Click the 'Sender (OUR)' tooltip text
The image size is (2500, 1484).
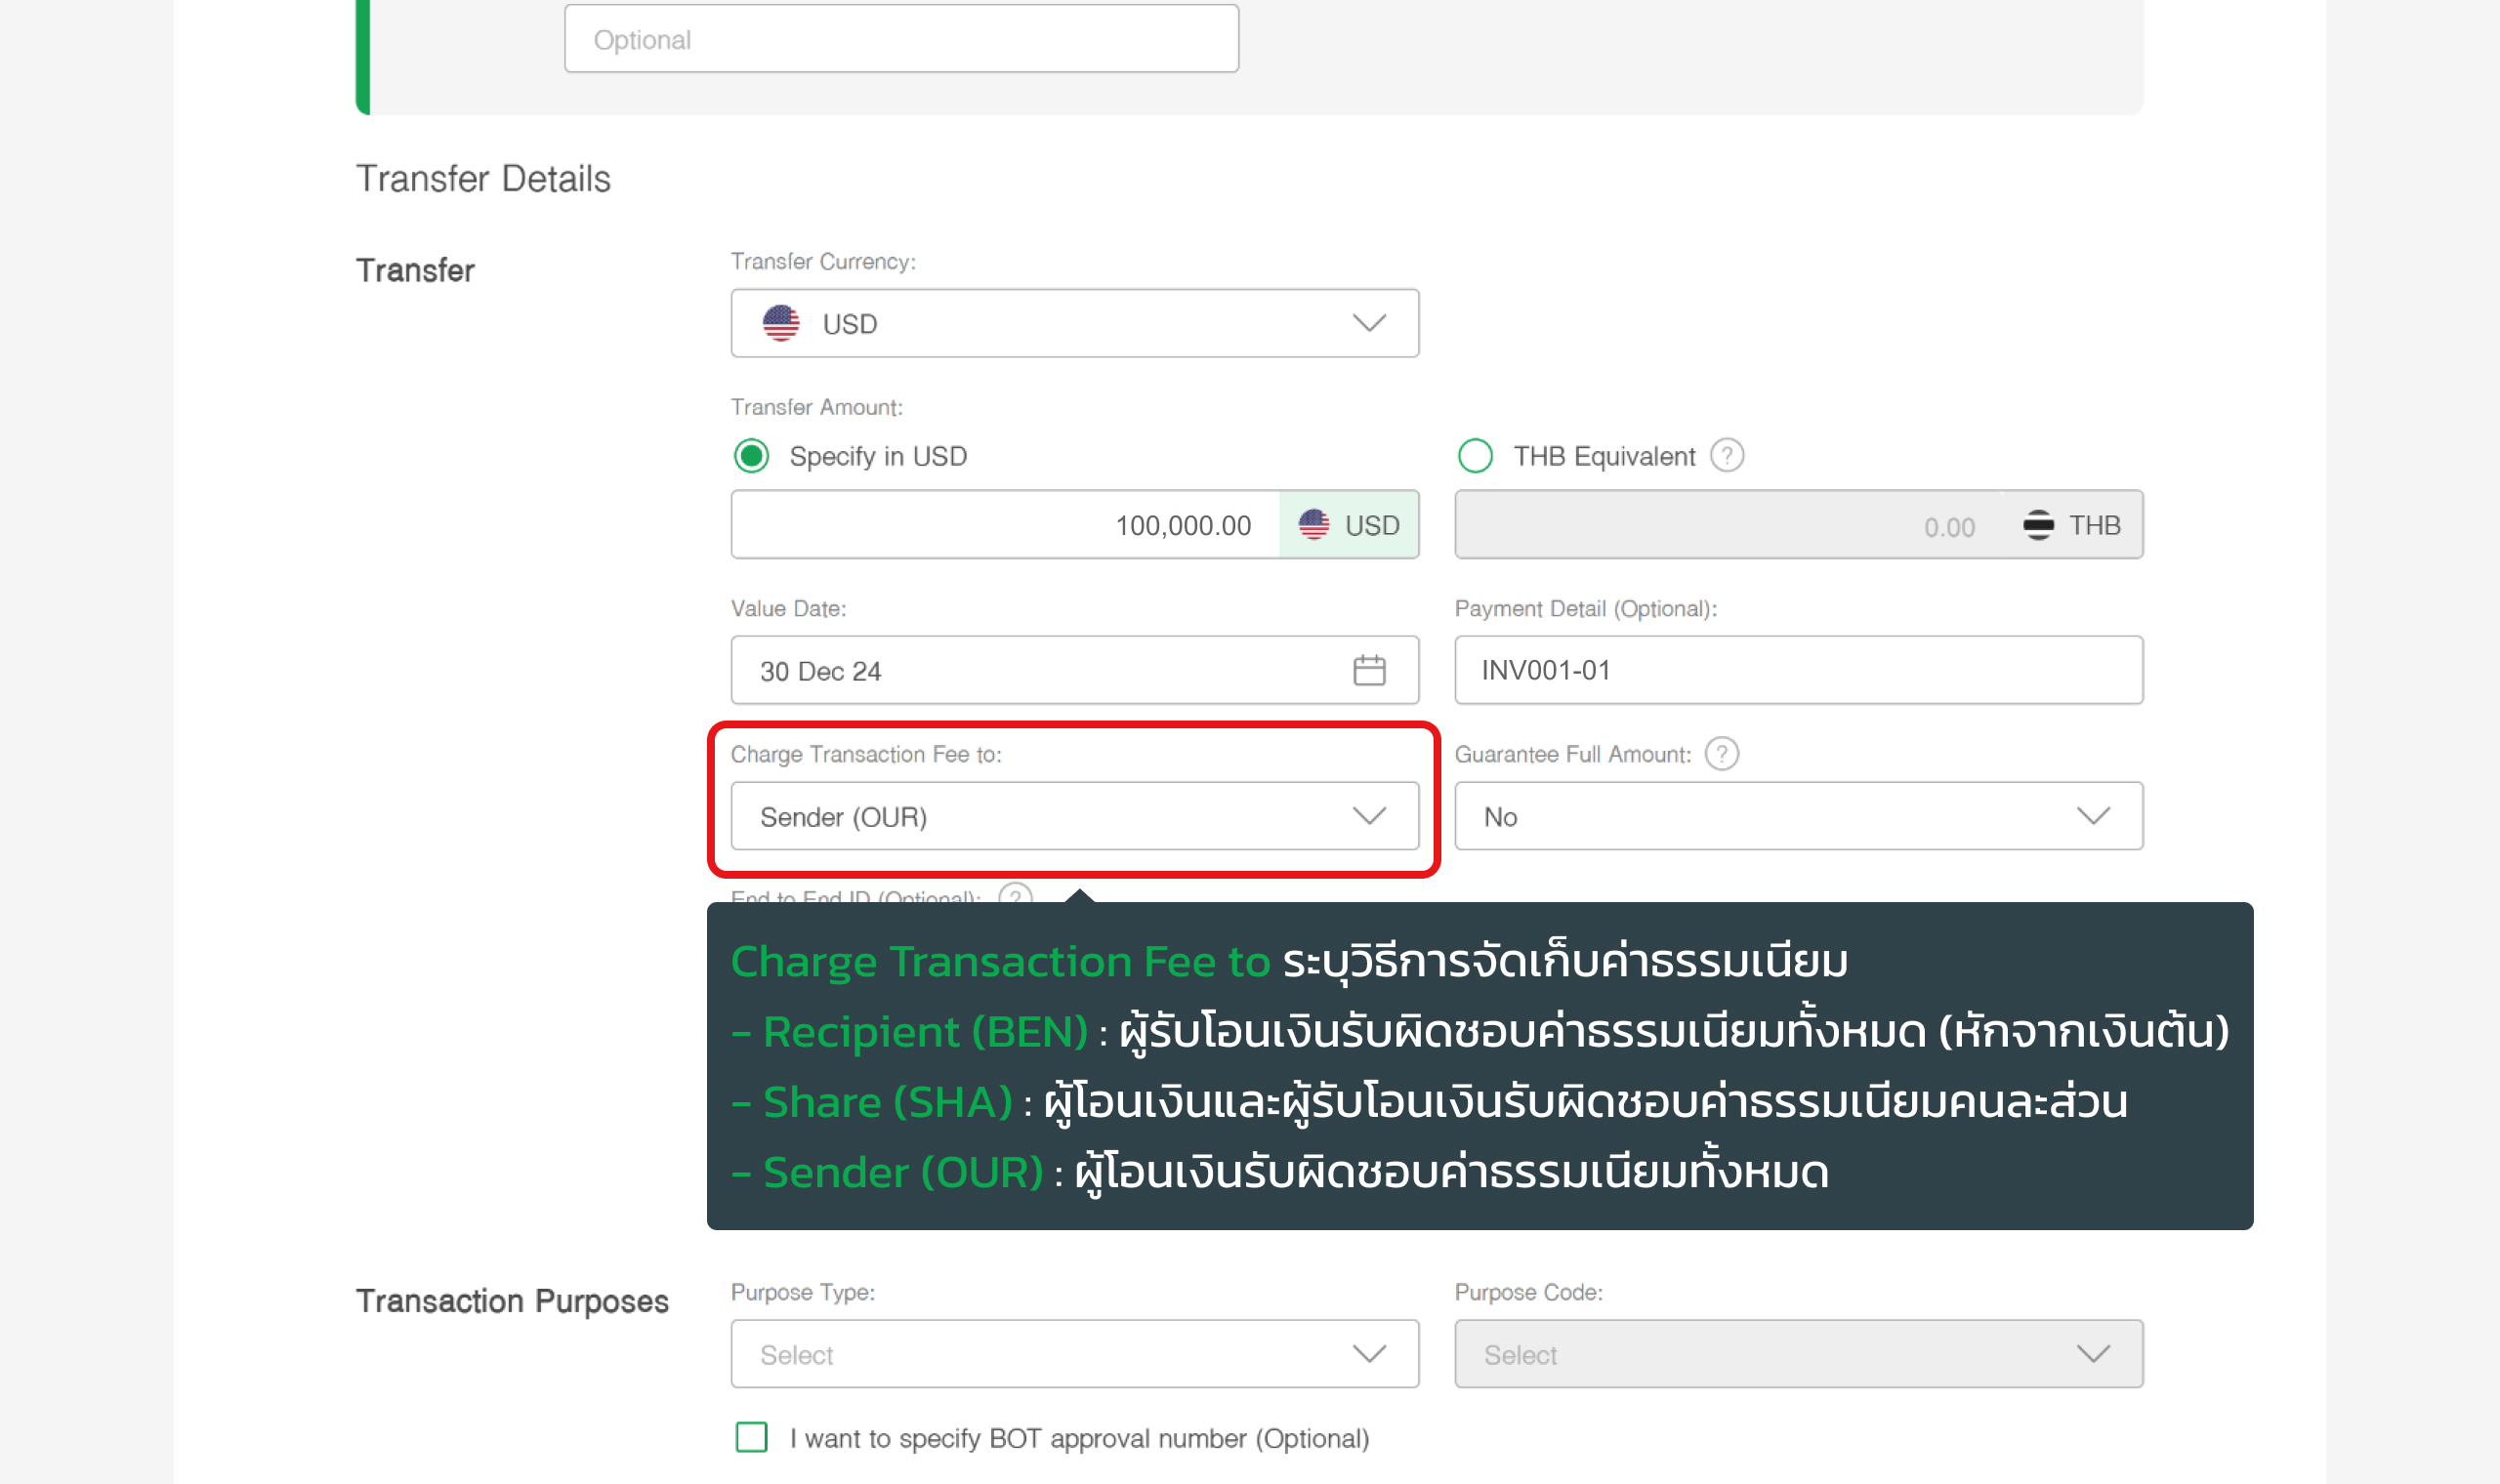coord(903,1172)
